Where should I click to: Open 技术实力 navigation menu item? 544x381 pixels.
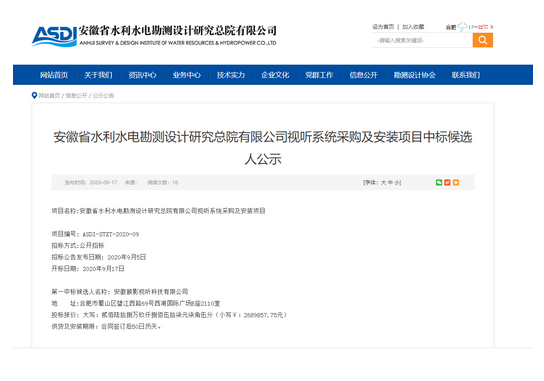tap(231, 75)
